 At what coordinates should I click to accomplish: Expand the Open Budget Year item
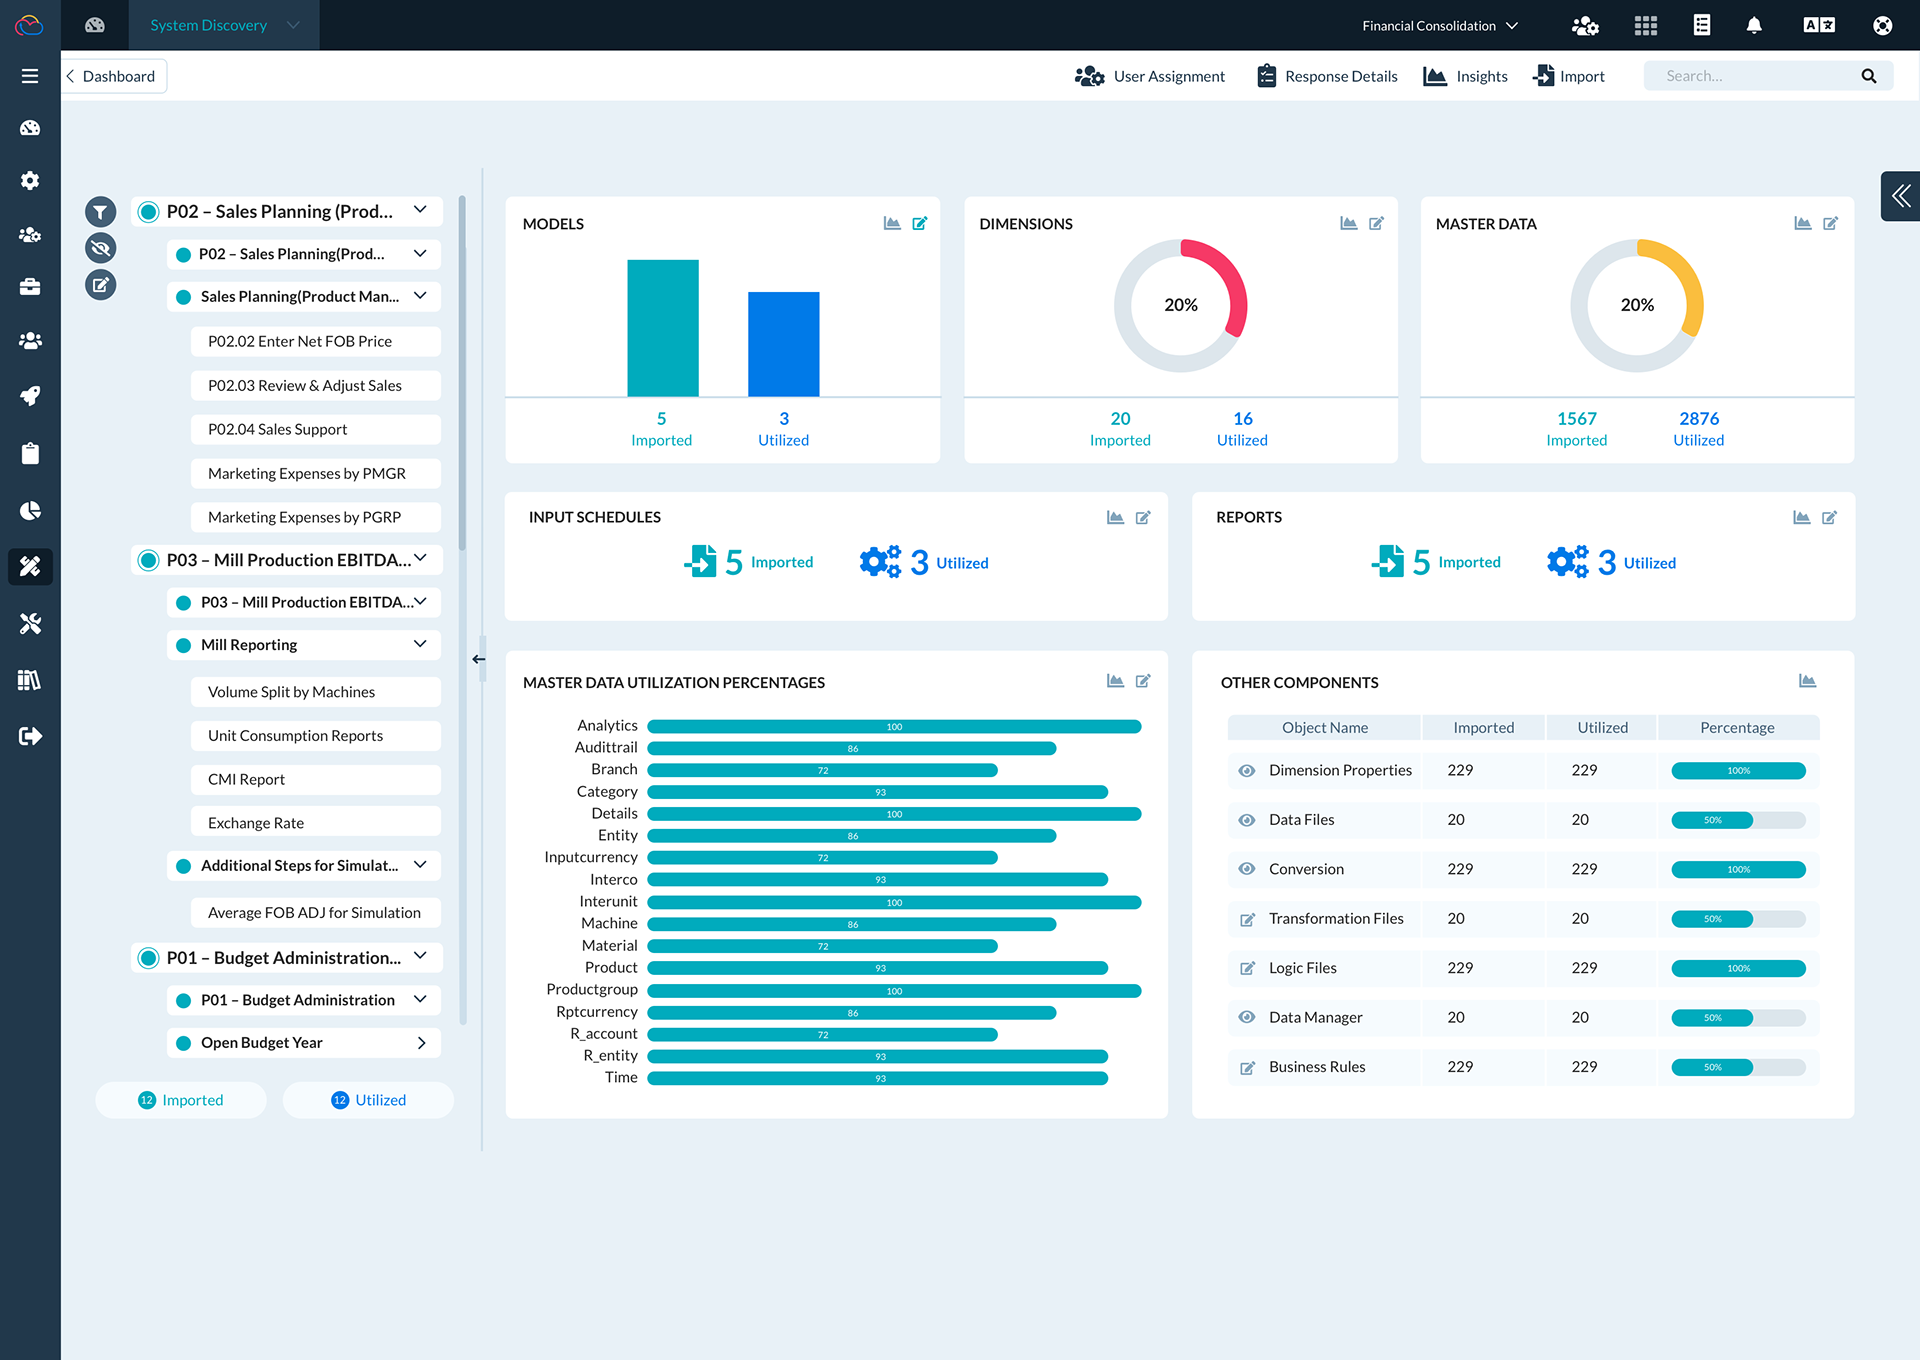tap(421, 1043)
